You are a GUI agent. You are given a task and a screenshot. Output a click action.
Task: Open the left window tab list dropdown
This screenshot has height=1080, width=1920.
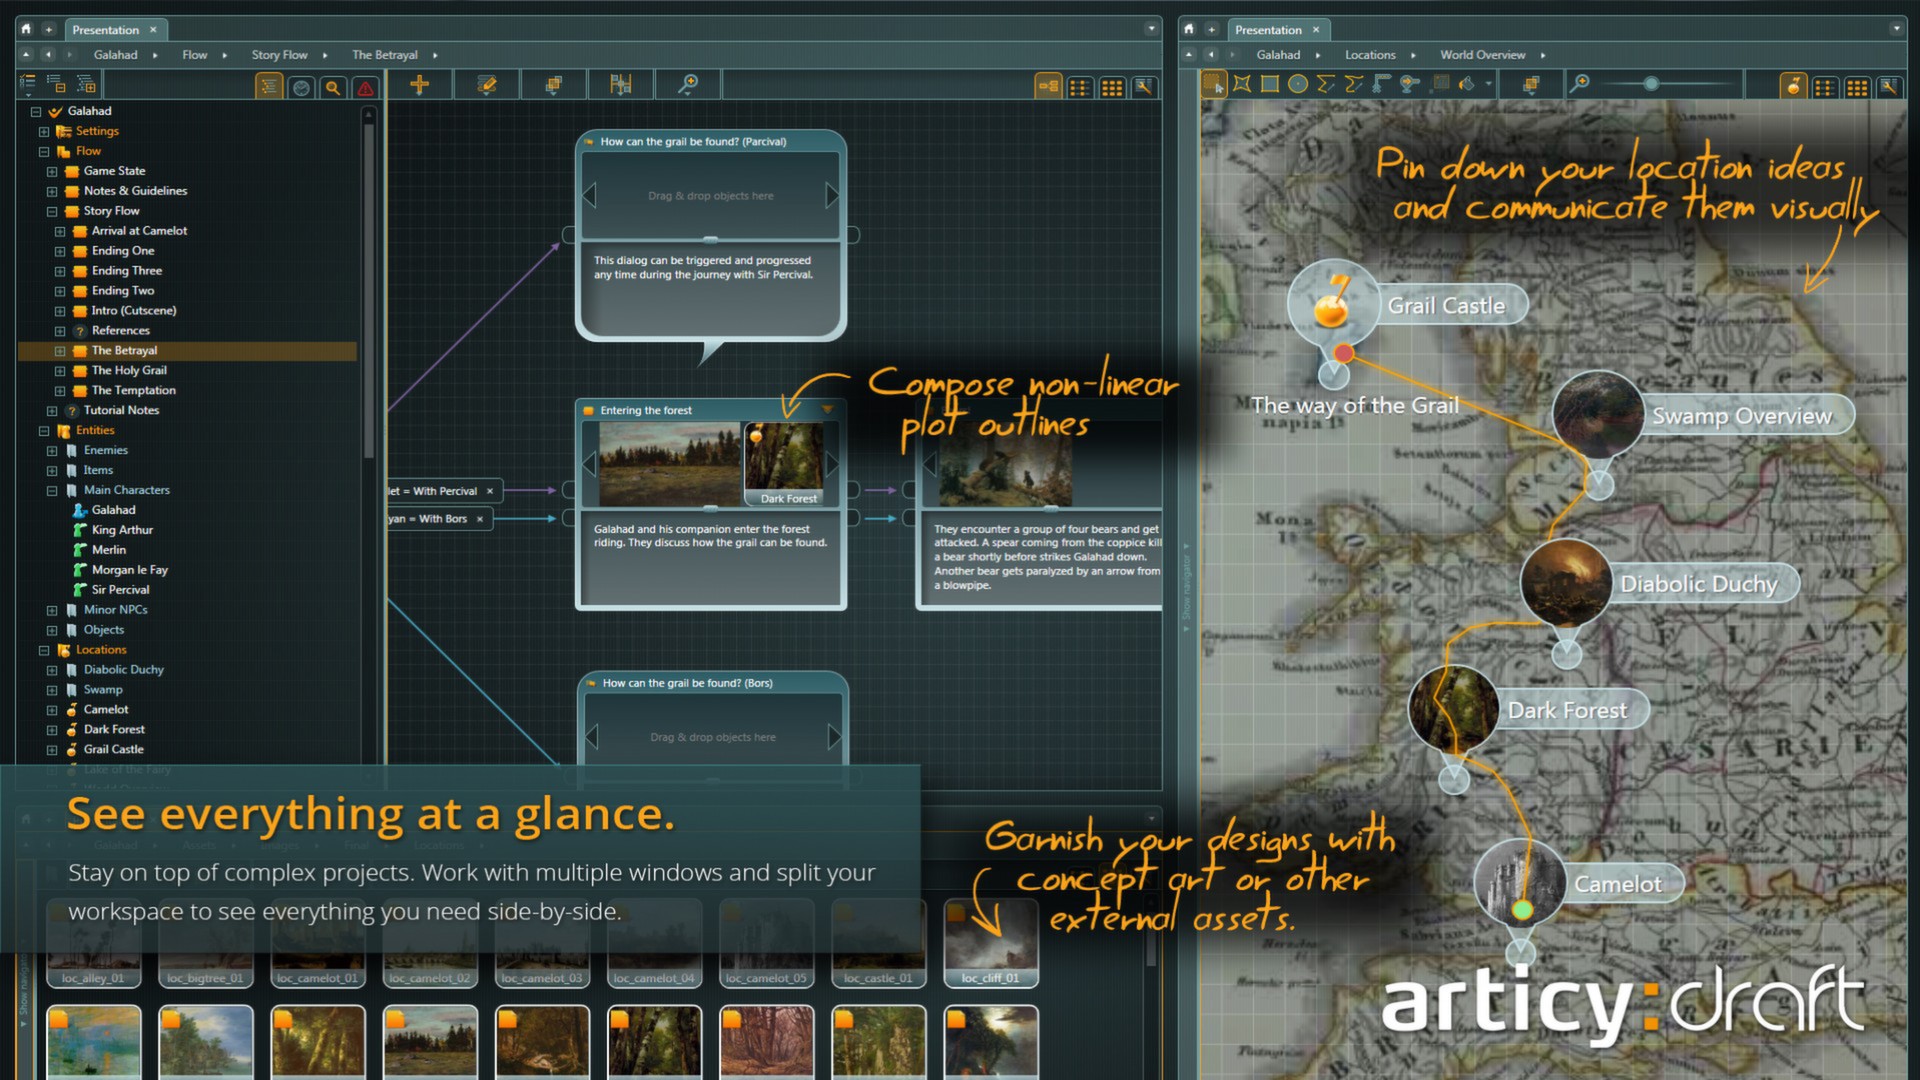pos(1151,29)
